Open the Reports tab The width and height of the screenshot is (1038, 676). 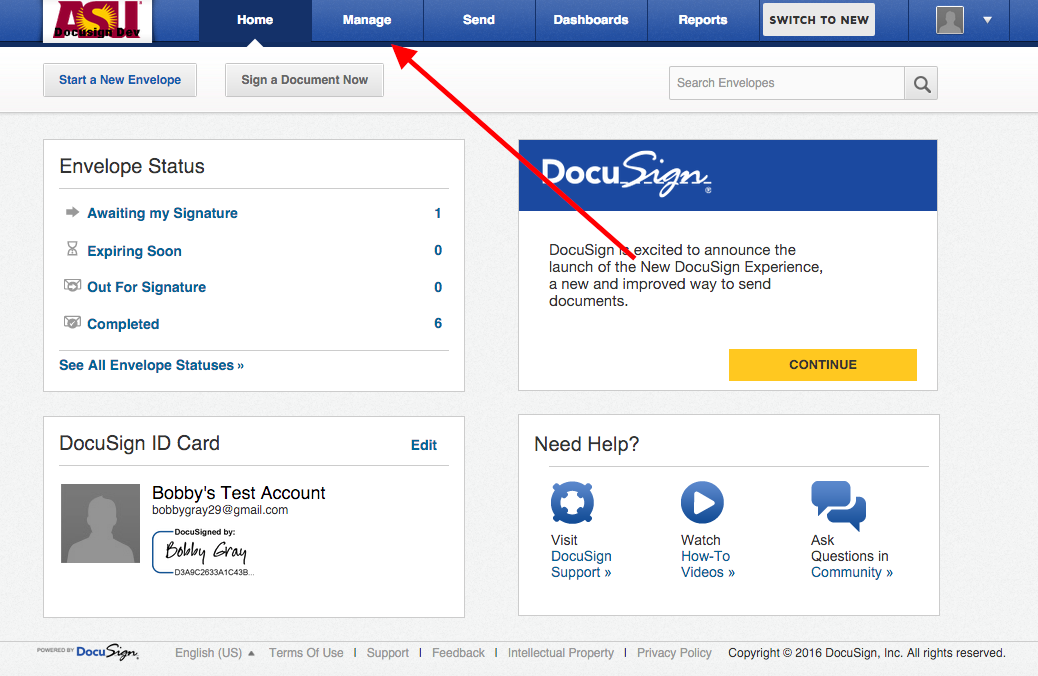(x=703, y=20)
